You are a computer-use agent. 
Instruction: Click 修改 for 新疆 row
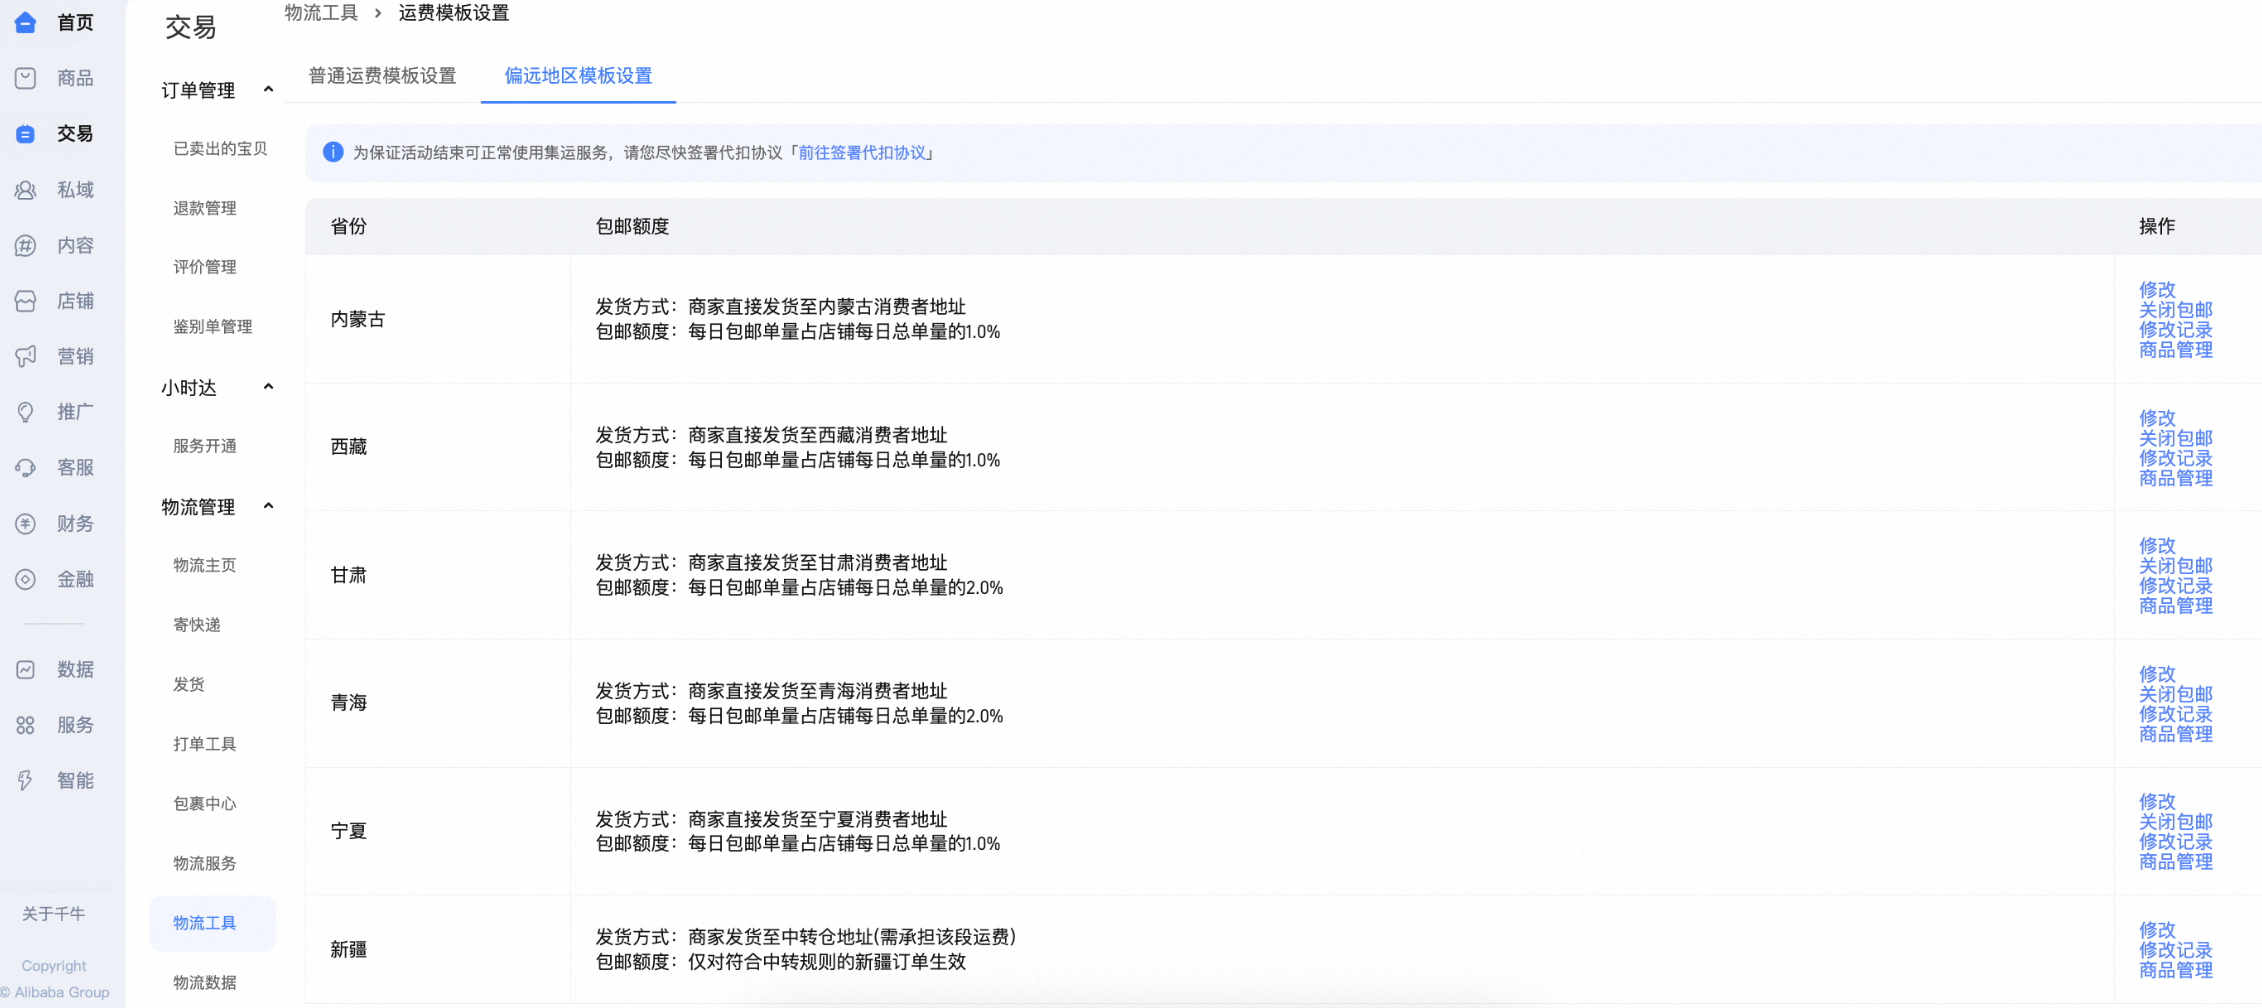2157,929
